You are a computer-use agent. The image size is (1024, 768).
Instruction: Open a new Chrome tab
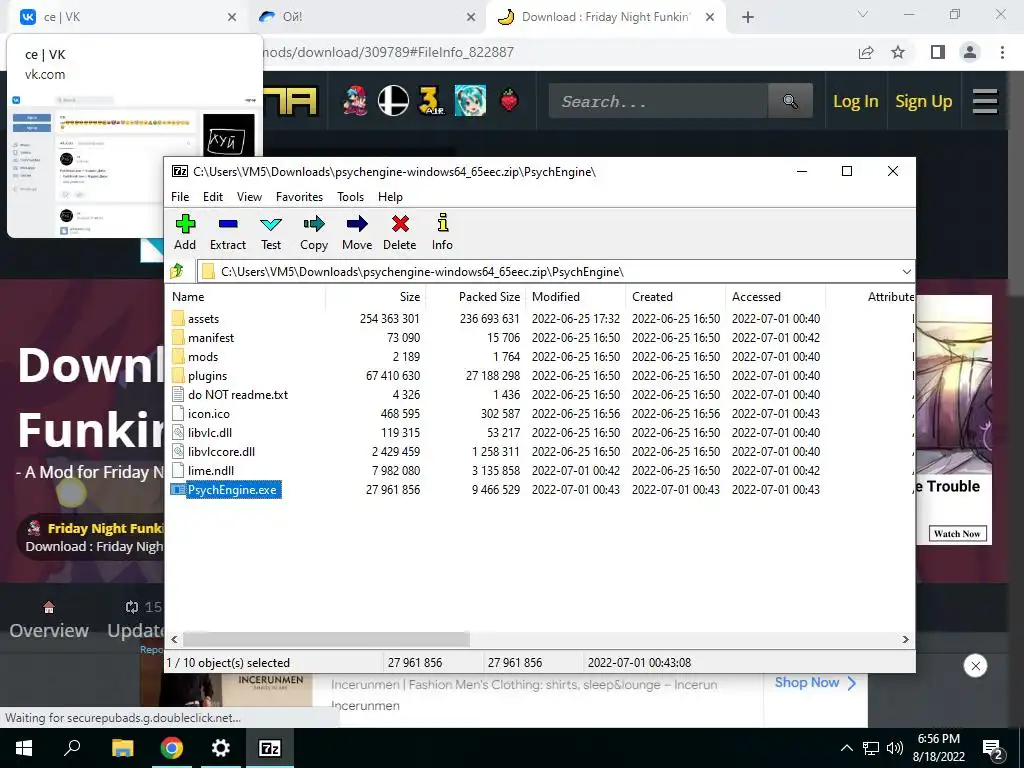point(748,17)
